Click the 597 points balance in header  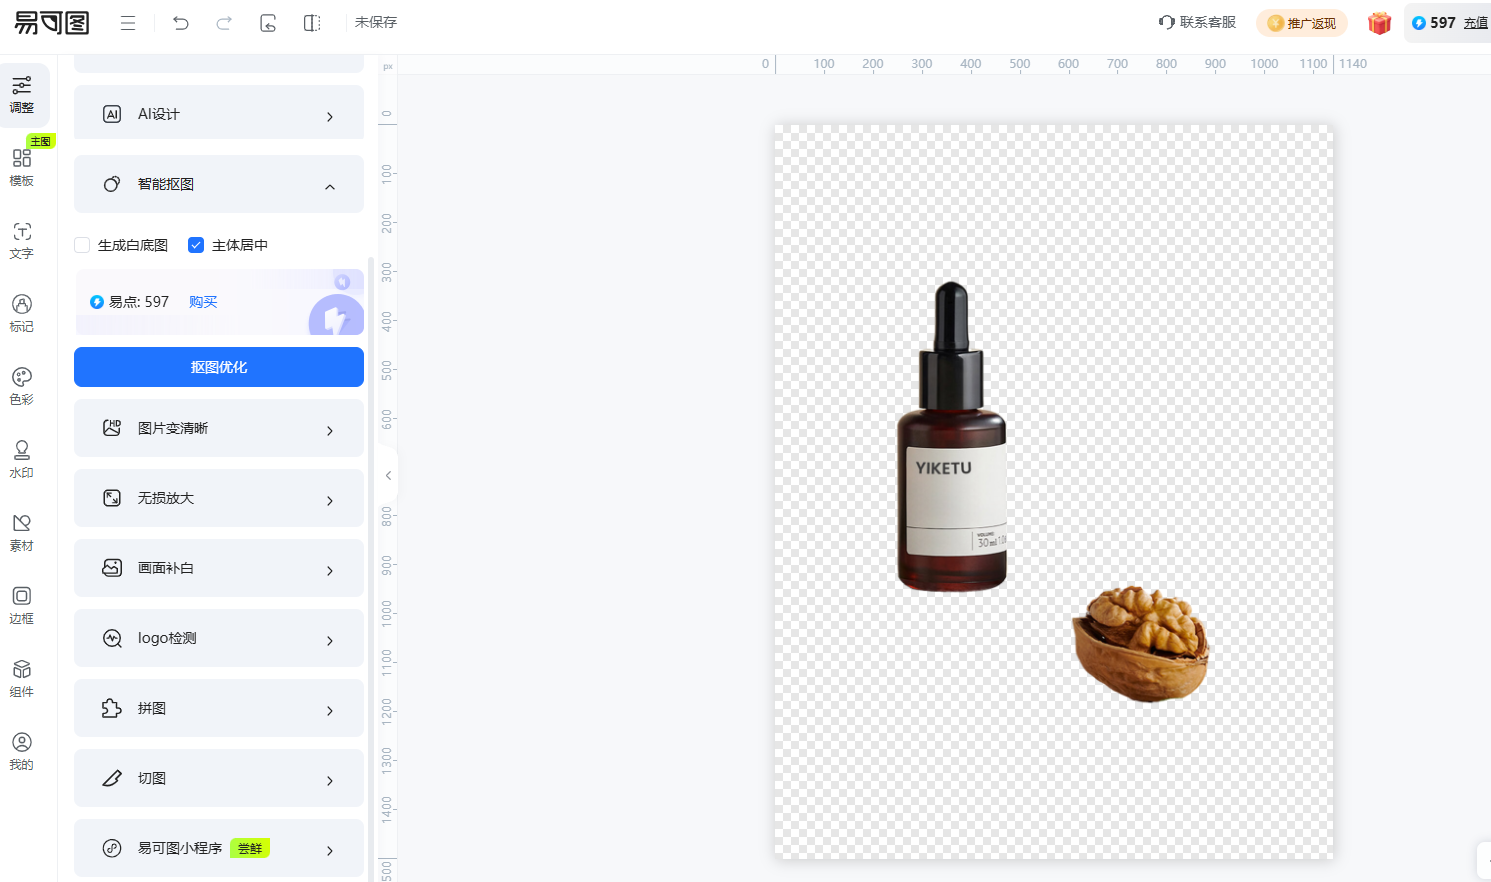click(1434, 23)
